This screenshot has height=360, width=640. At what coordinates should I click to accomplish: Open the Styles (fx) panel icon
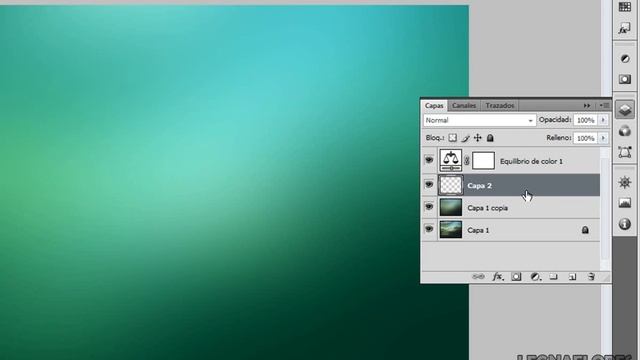pyautogui.click(x=624, y=29)
